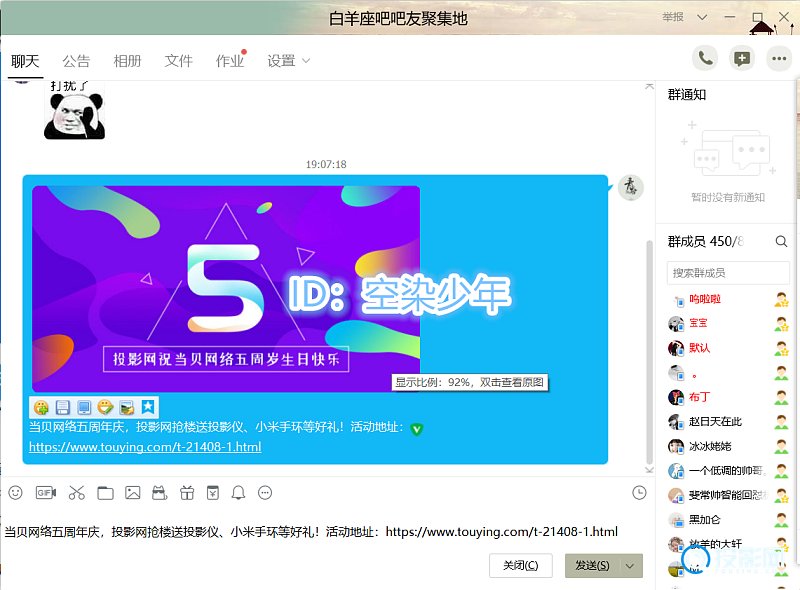Start a group voice call
Viewport: 800px width, 590px height.
click(705, 58)
